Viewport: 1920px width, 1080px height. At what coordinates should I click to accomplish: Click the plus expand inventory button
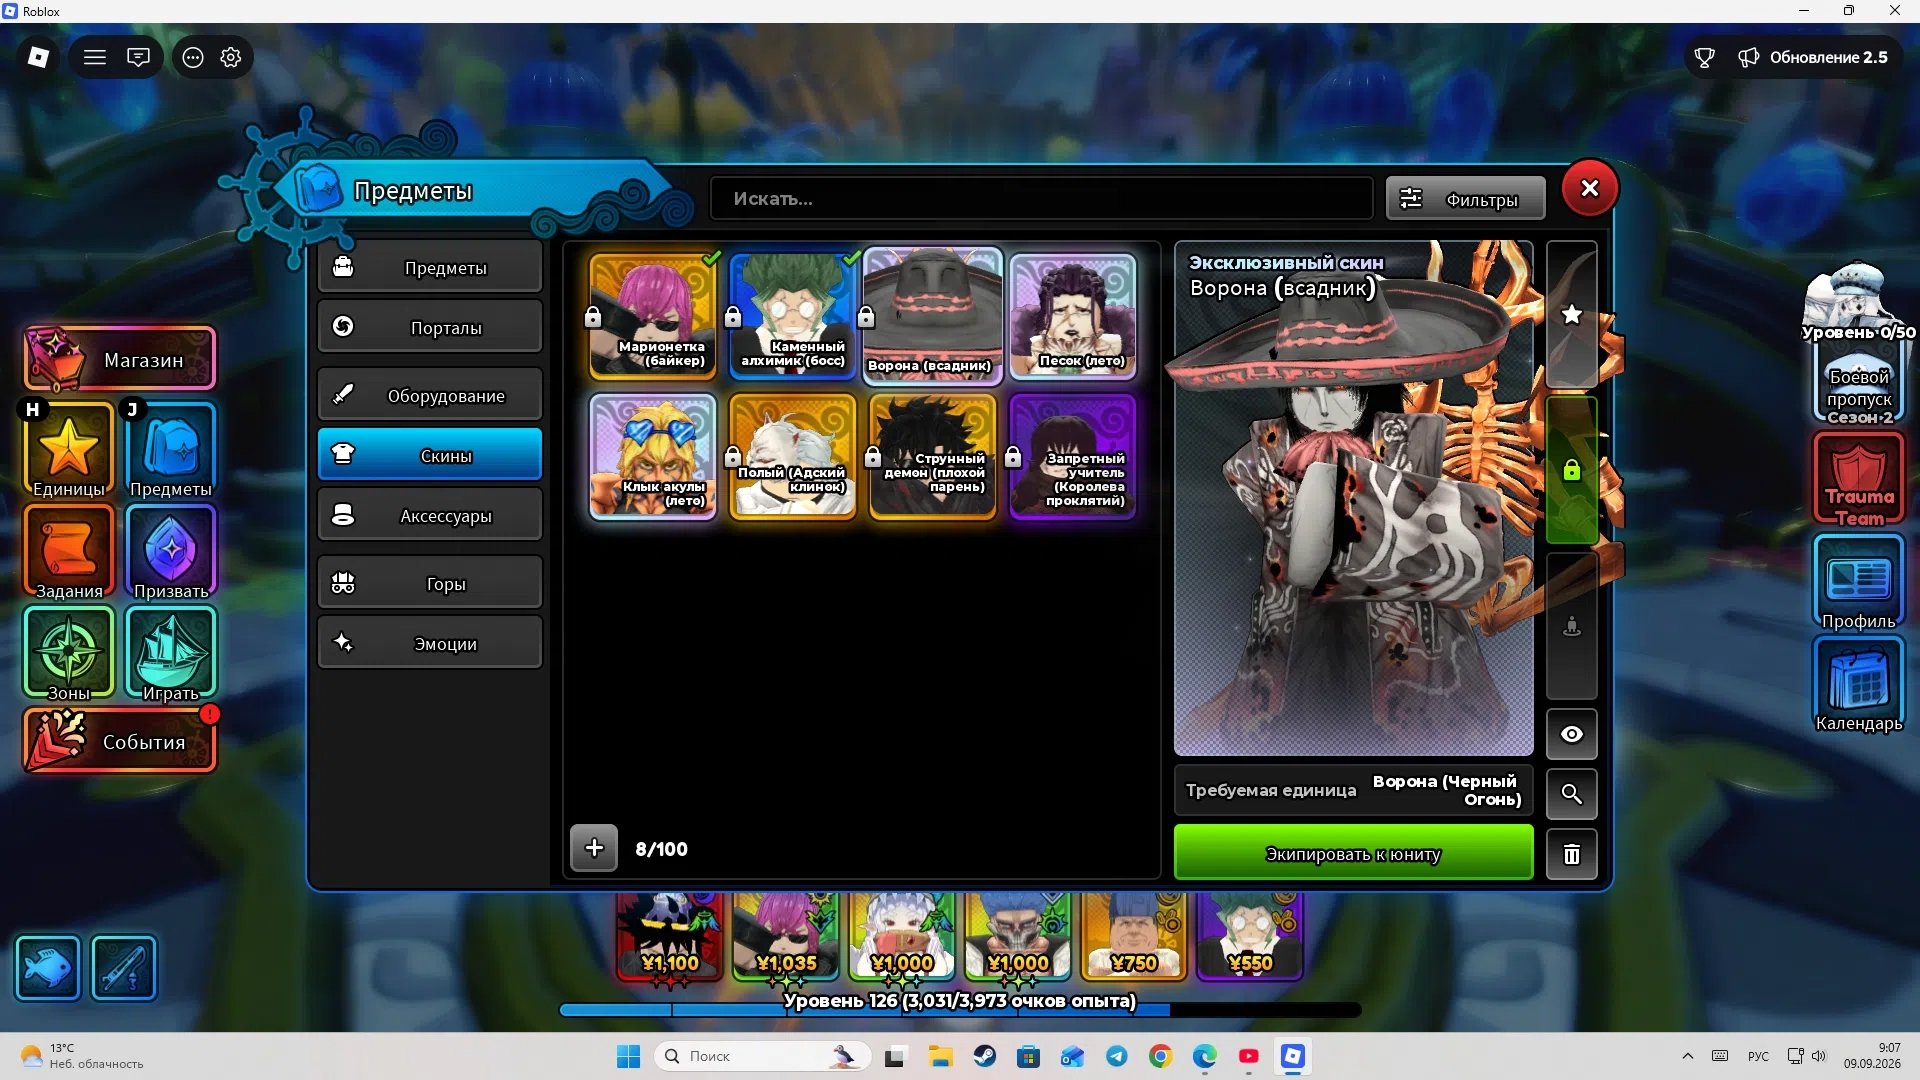coord(594,848)
